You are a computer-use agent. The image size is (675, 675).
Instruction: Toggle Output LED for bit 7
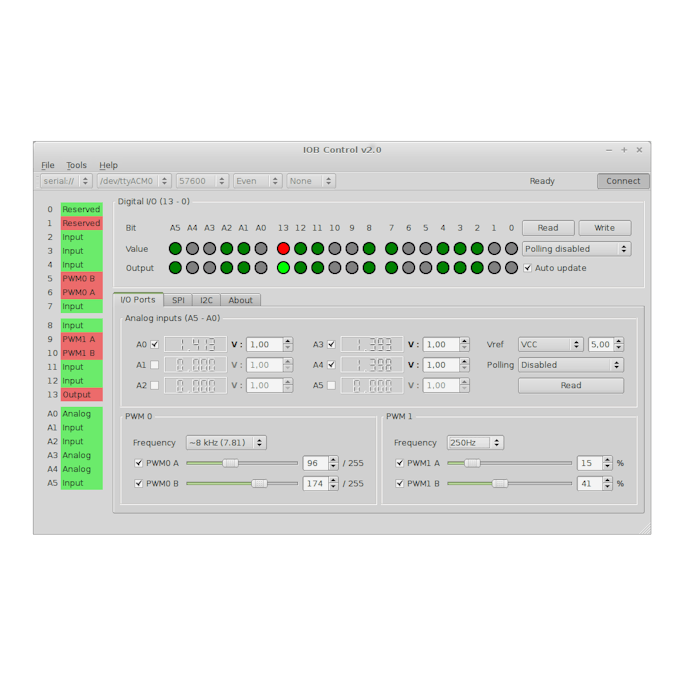[x=391, y=268]
